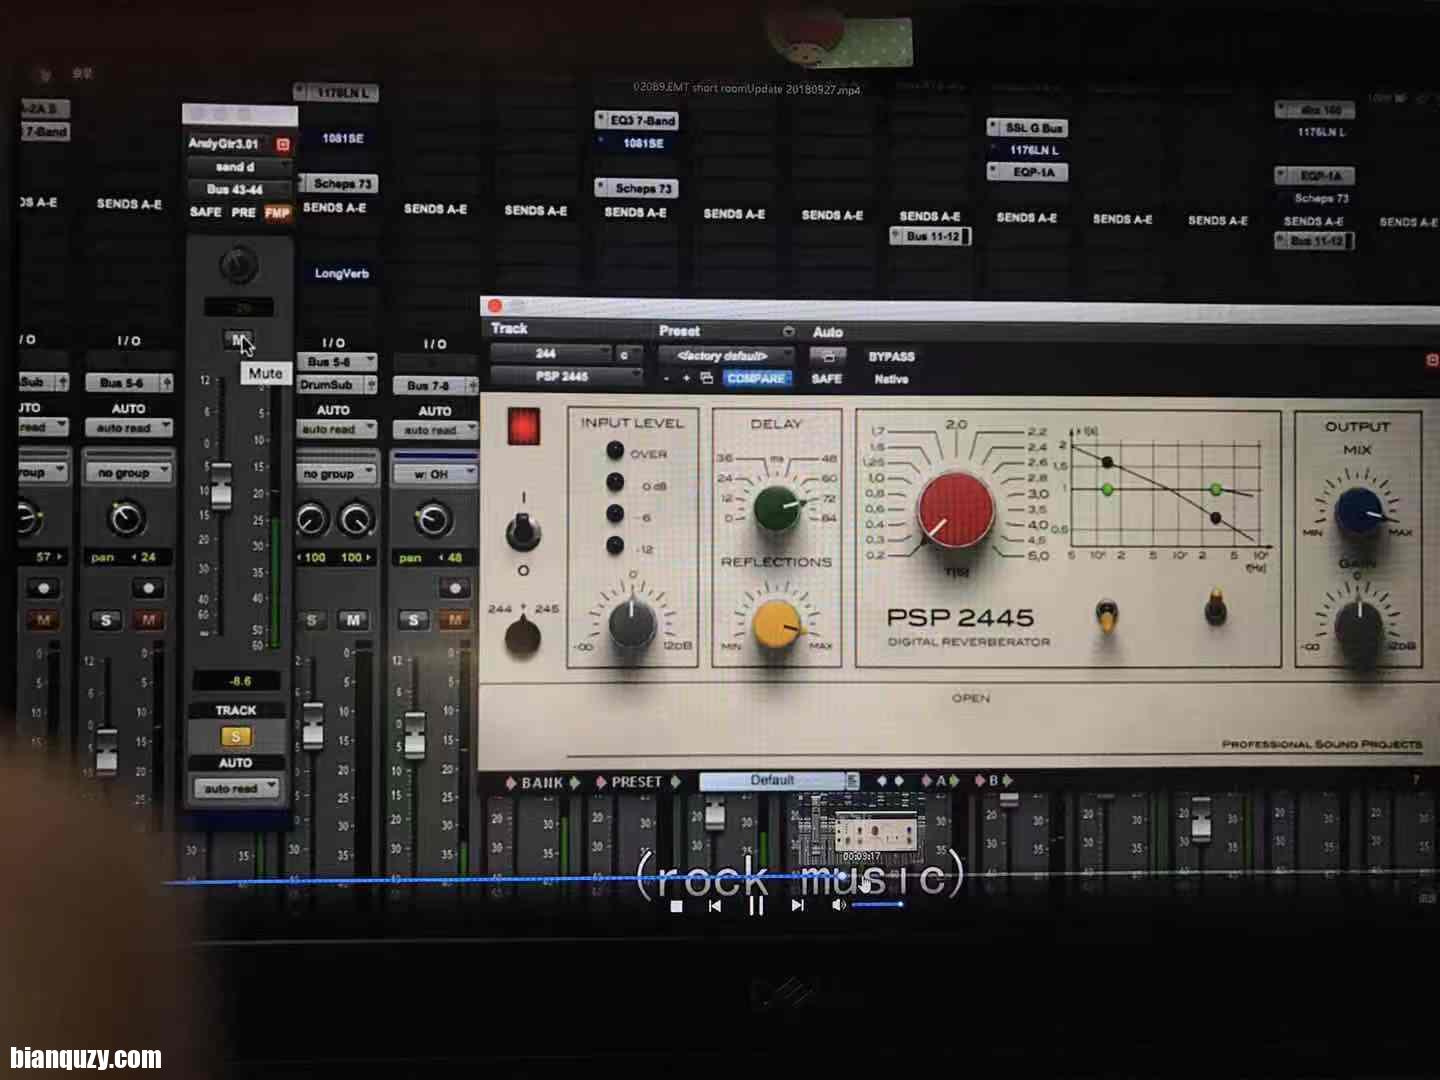Viewport: 1440px width, 1080px height.
Task: Click the green Delay knob
Action: [x=778, y=507]
